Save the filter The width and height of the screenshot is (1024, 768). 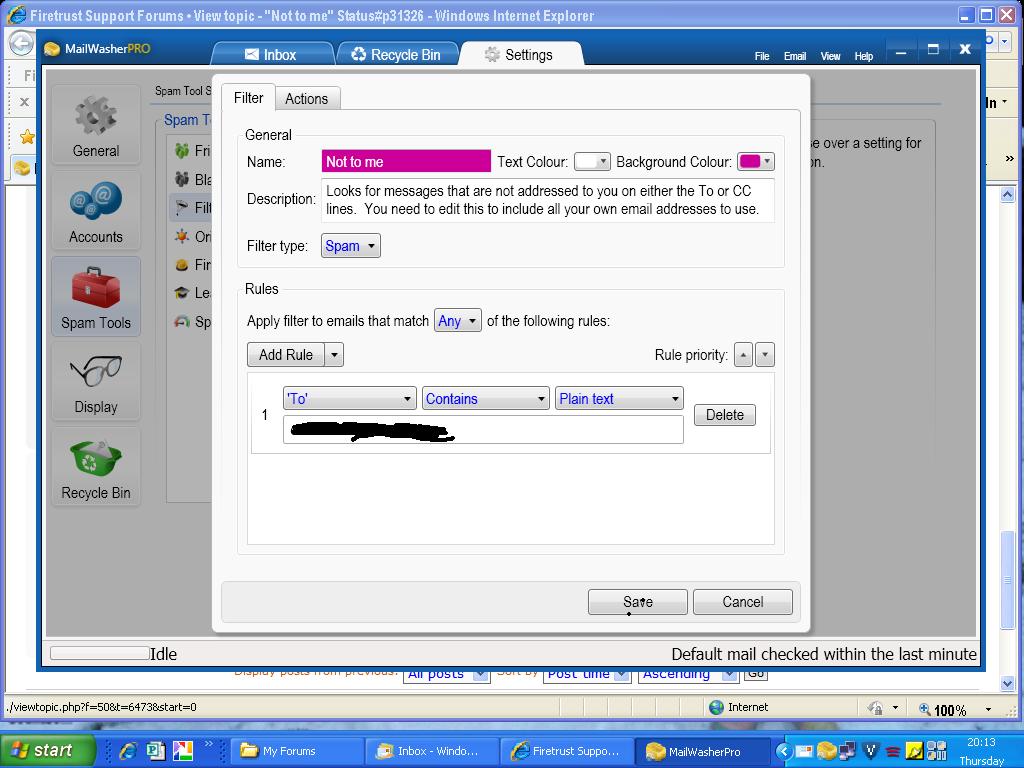(637, 602)
